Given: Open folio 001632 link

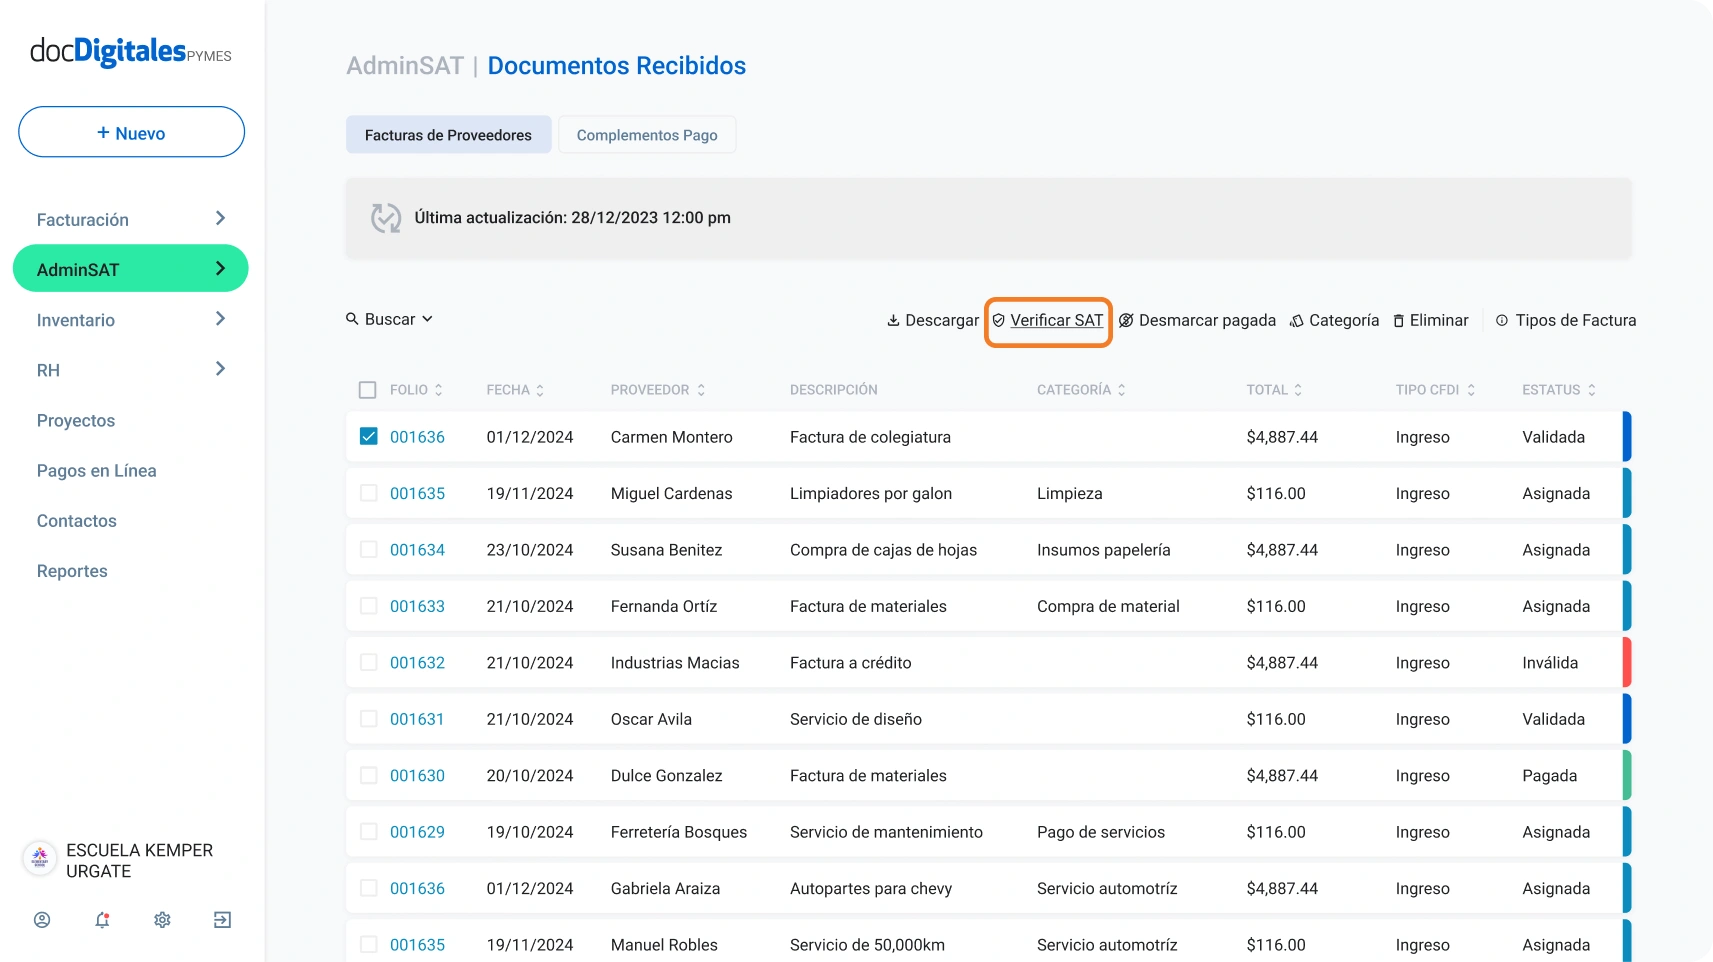Looking at the screenshot, I should click(x=417, y=663).
